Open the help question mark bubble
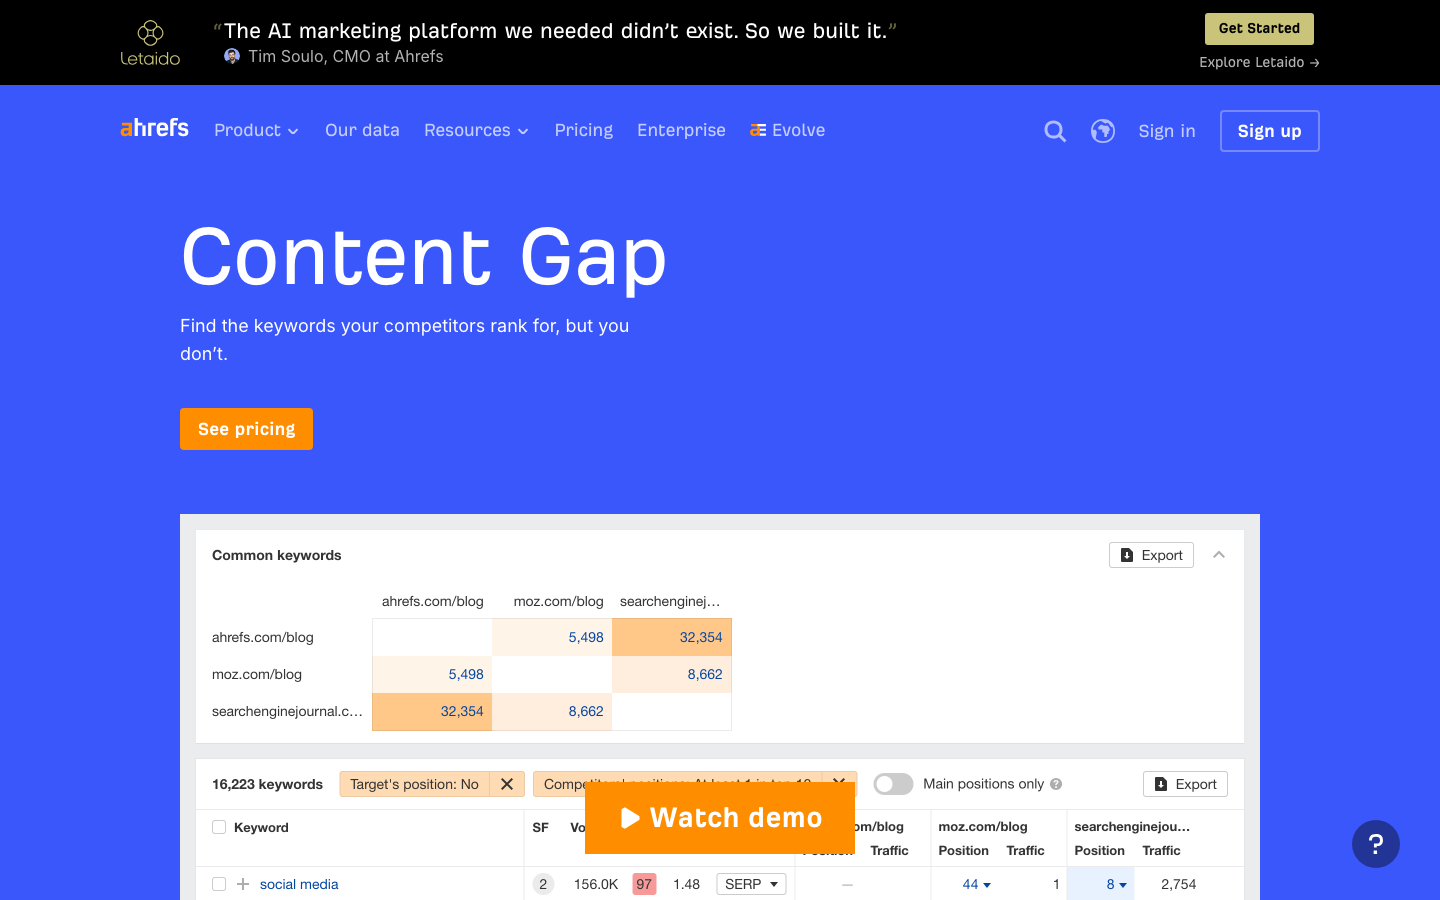This screenshot has width=1440, height=900. pos(1376,844)
